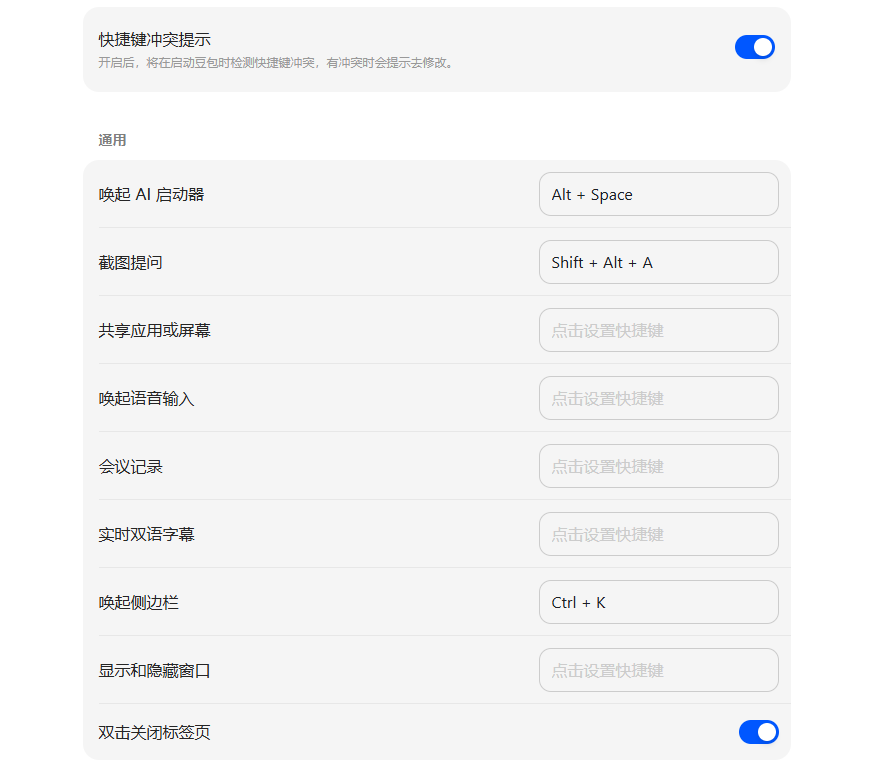
Task: Click the shortcut box for 唤起语音输入
Action: (x=658, y=398)
